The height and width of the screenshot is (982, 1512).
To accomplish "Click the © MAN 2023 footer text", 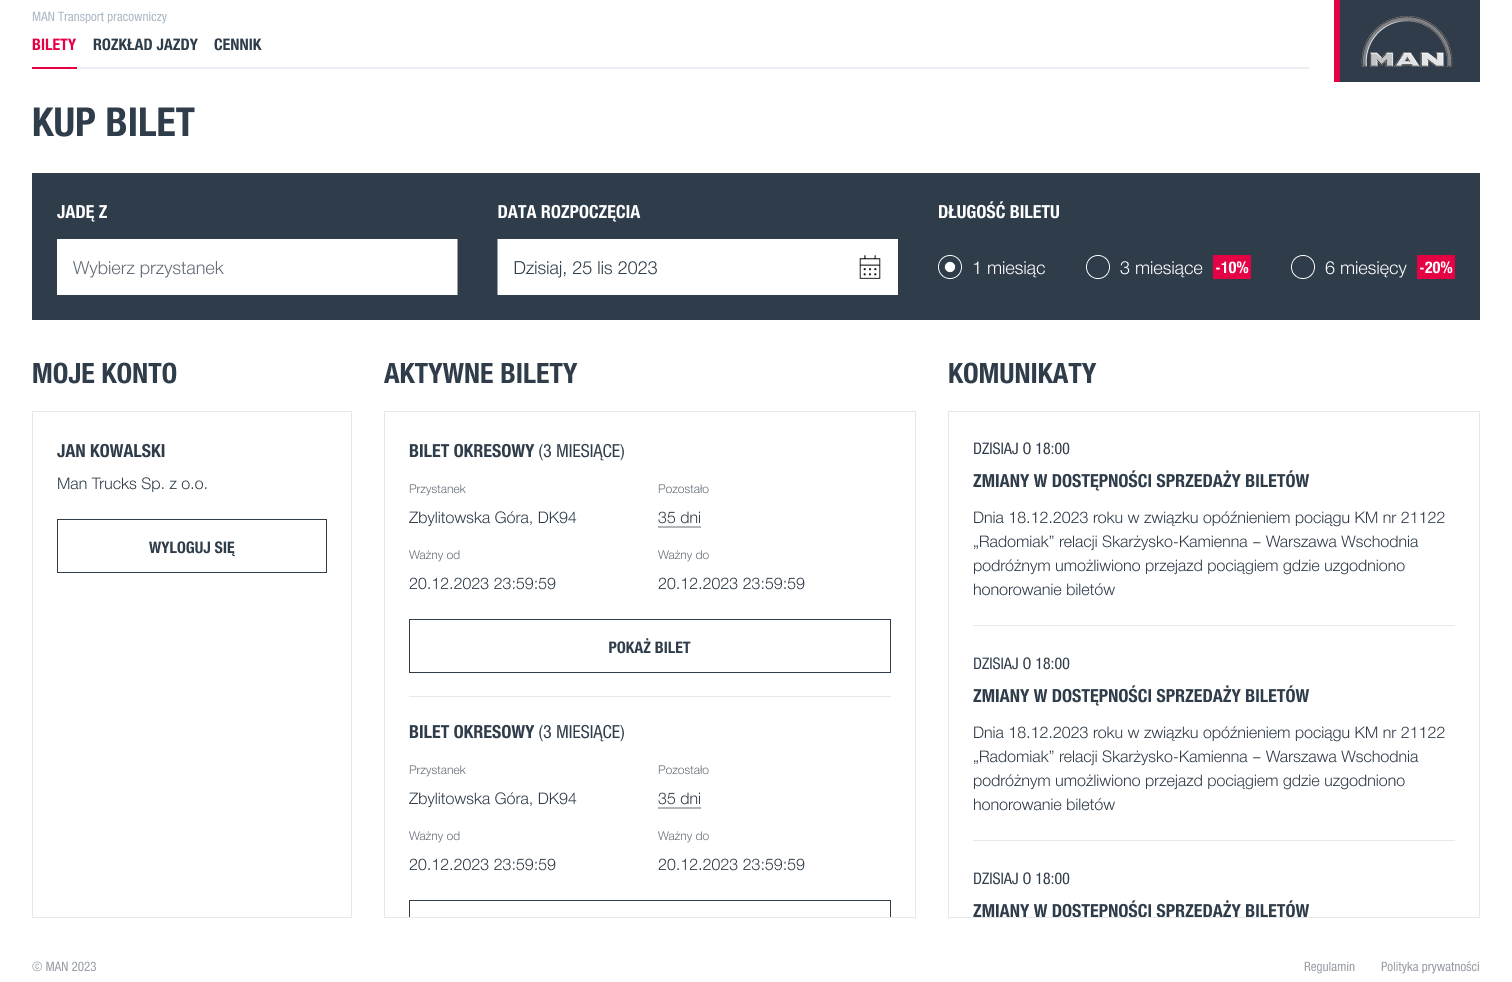I will 64,967.
